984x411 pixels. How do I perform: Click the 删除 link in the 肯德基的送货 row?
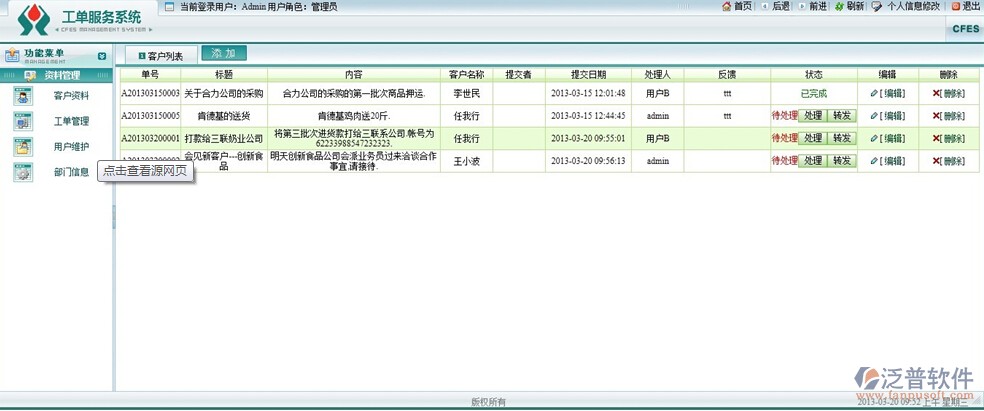[x=952, y=116]
